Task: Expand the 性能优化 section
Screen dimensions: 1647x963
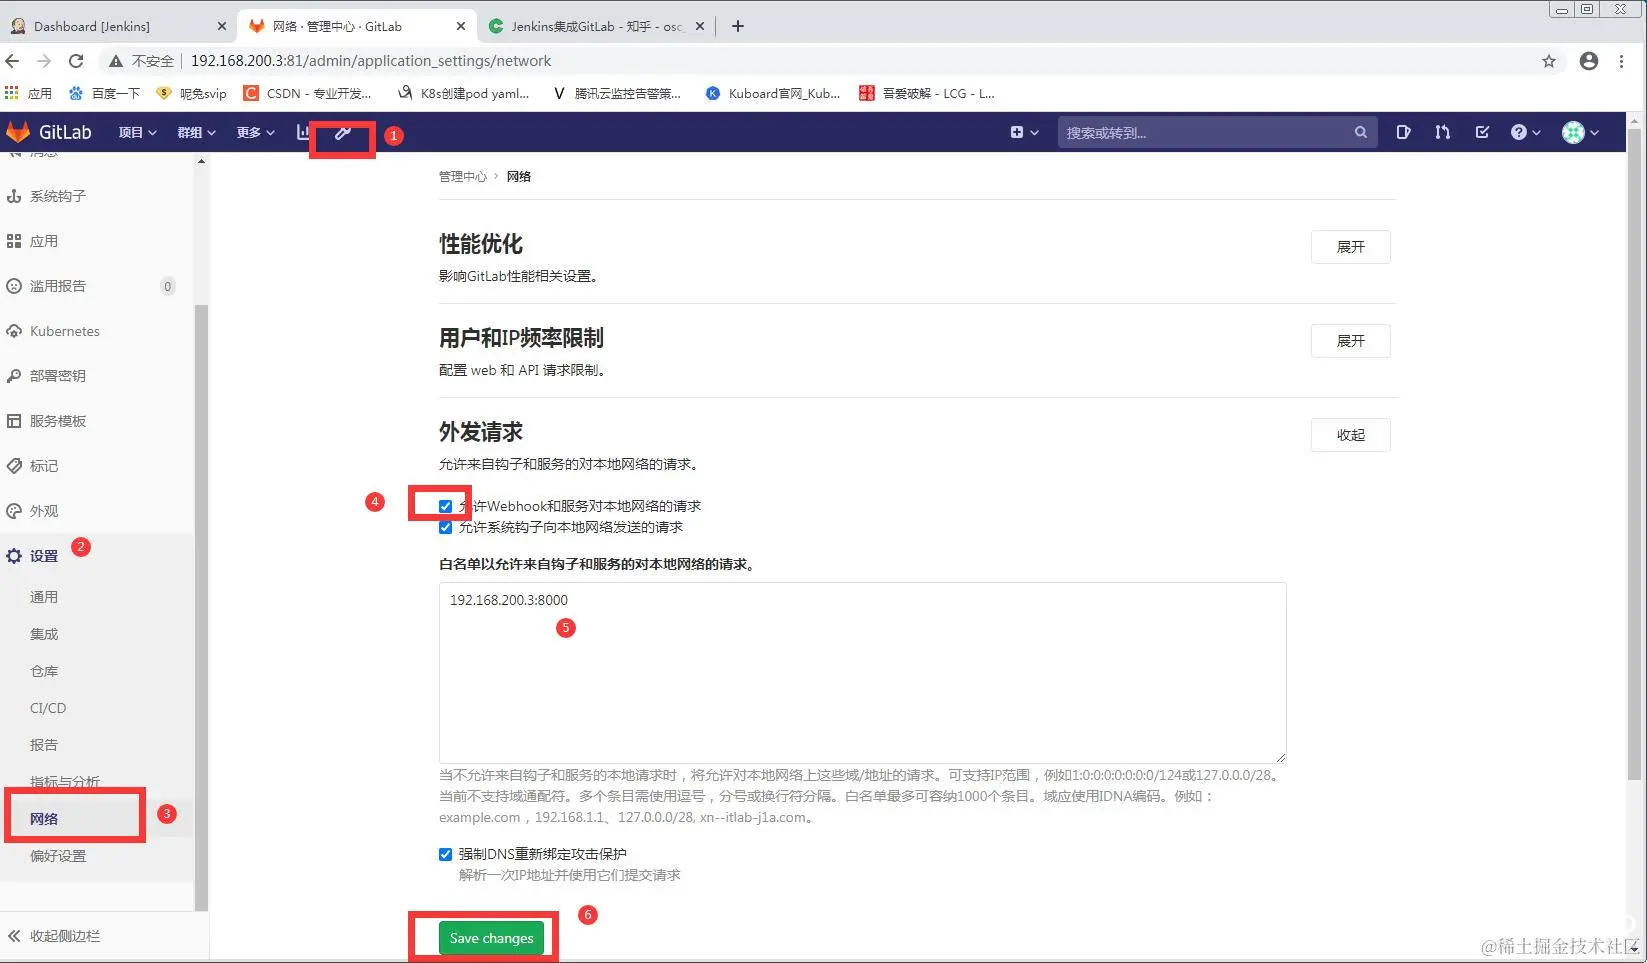Action: (1350, 247)
